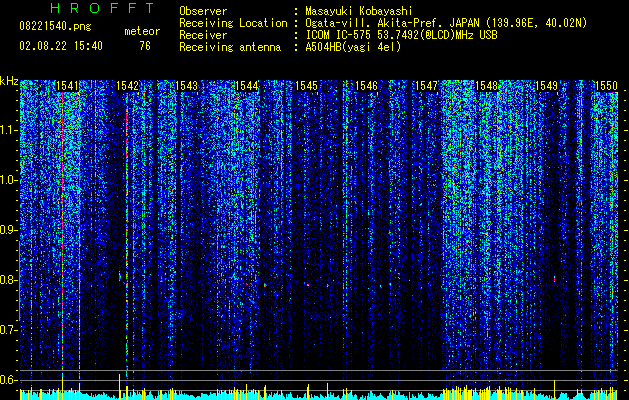The image size is (629, 400).
Task: Click the Receiver label
Action: (203, 35)
